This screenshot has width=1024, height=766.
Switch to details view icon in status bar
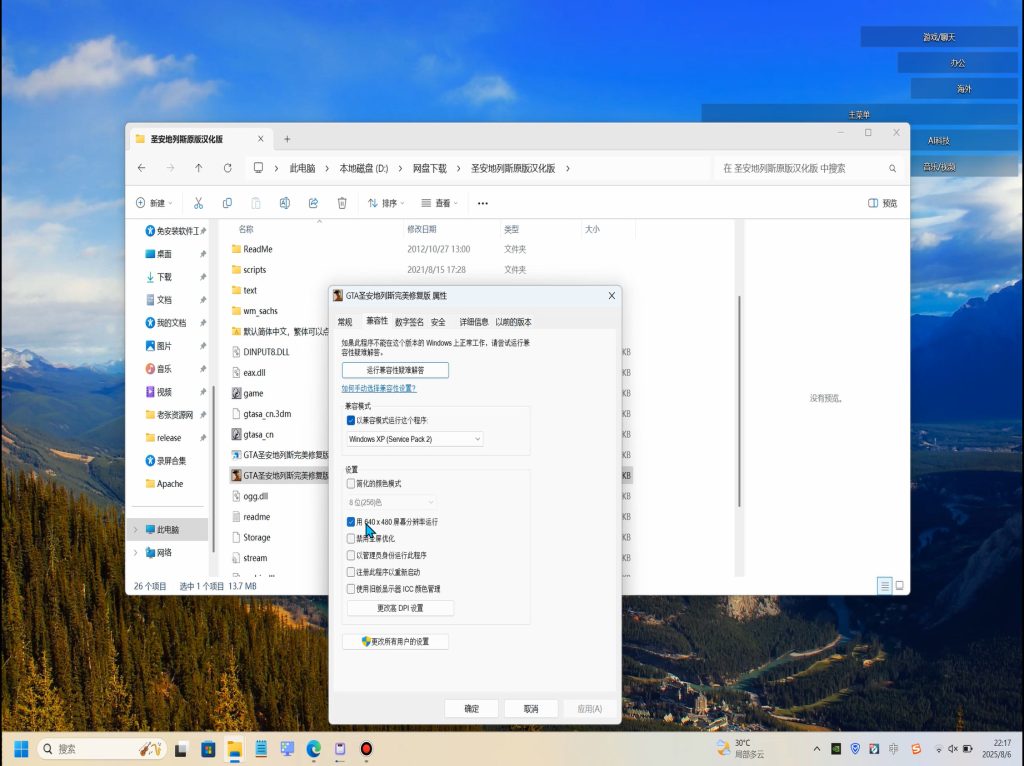pyautogui.click(x=884, y=586)
